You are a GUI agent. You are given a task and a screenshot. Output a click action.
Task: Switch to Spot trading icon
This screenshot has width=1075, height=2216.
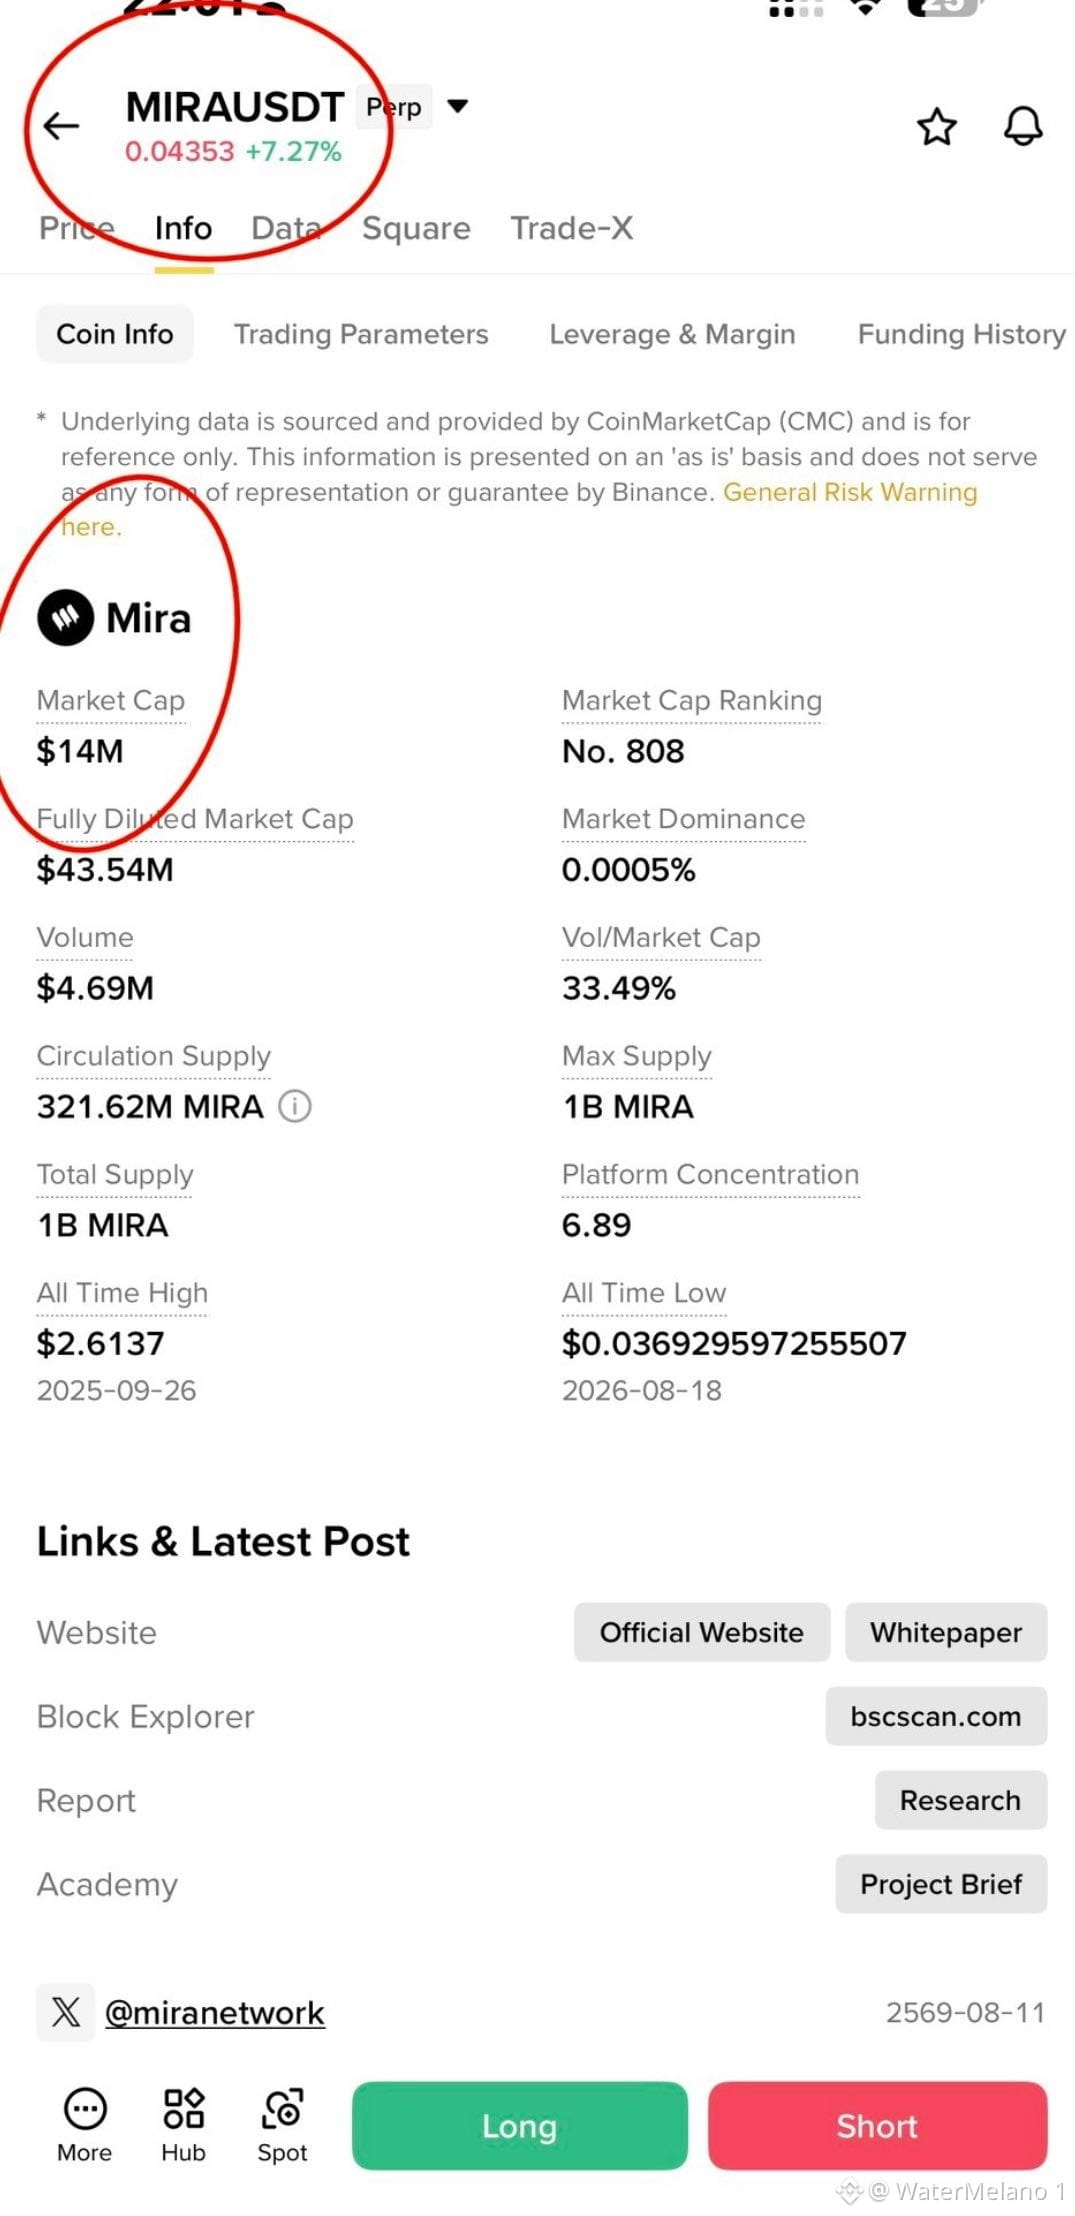click(x=282, y=2109)
